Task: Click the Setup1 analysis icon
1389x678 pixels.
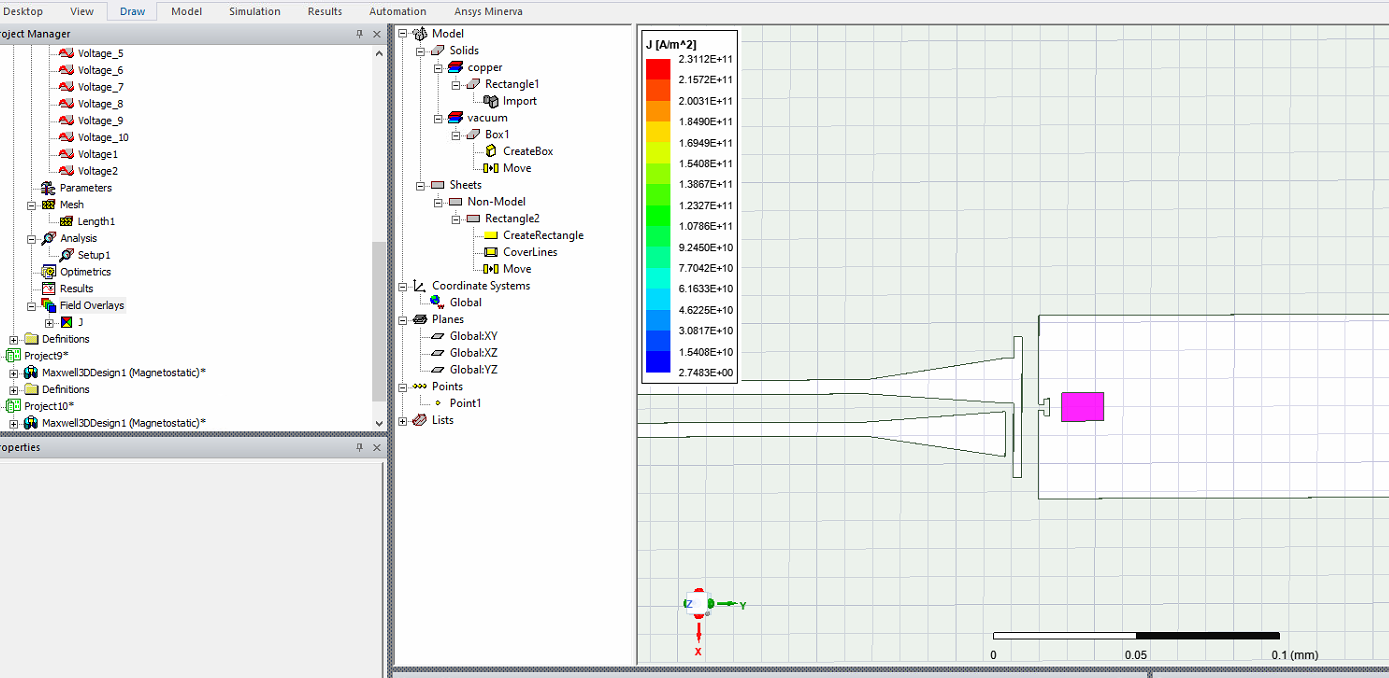Action: (x=66, y=255)
